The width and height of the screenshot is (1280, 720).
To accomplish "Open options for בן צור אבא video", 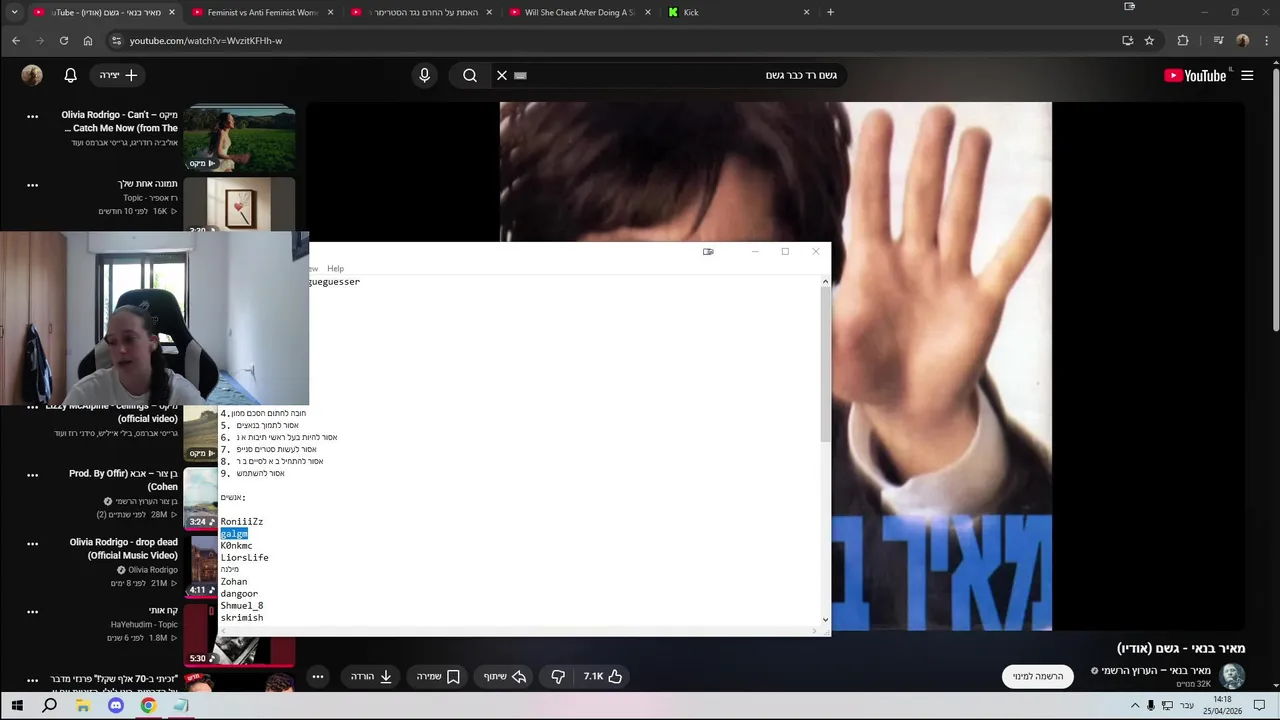I will (x=32, y=475).
